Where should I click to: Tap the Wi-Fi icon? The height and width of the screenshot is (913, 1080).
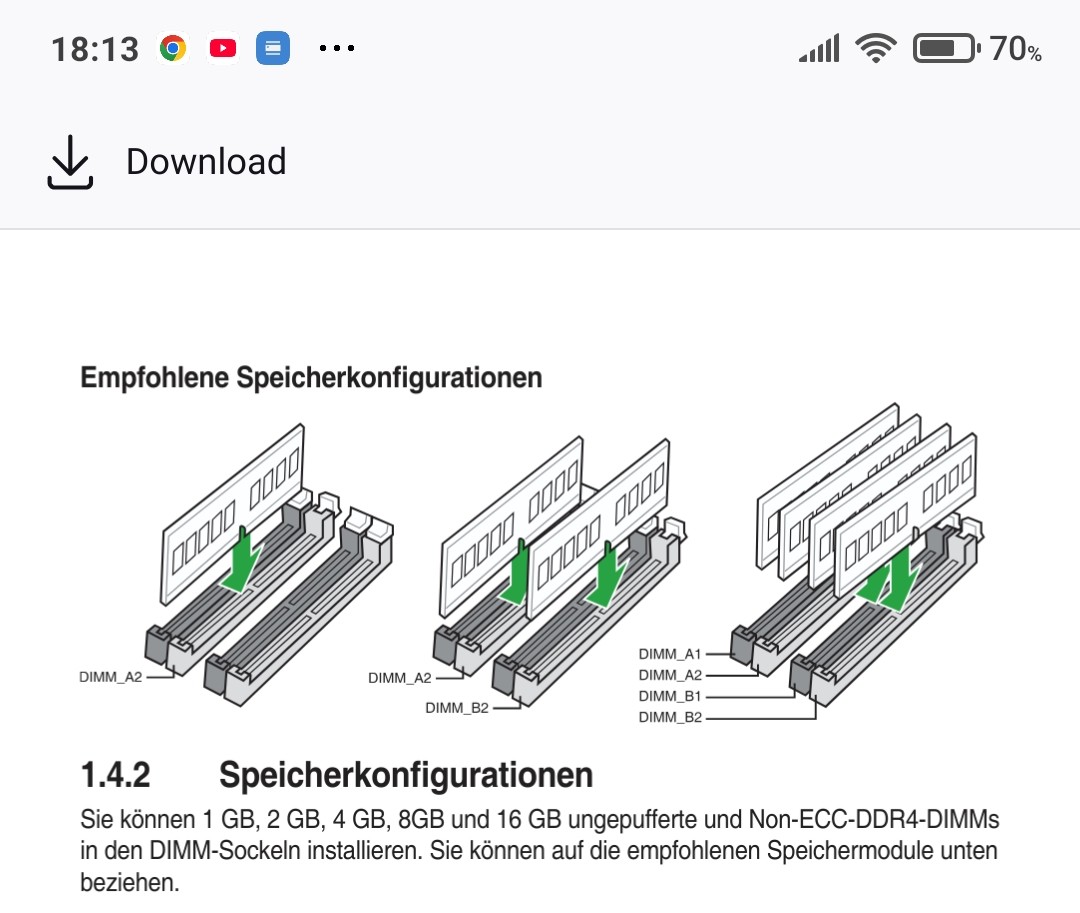click(875, 47)
